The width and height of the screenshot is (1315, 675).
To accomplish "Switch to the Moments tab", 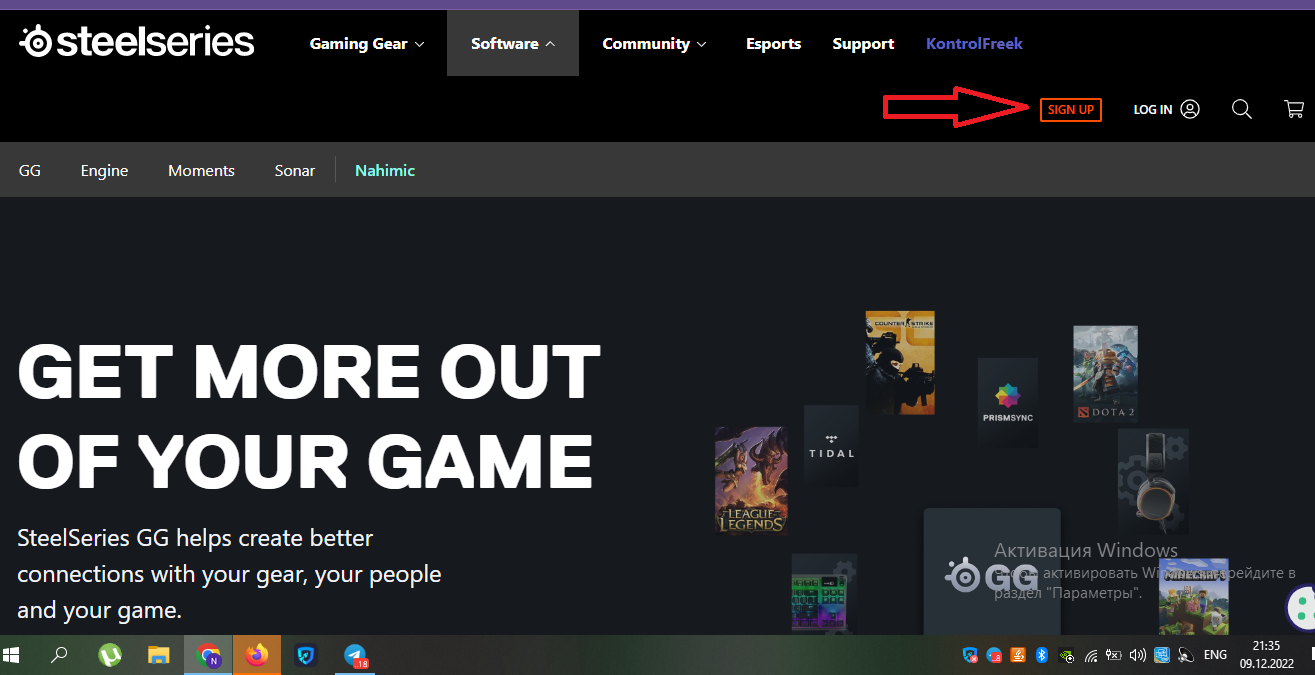I will coord(201,170).
